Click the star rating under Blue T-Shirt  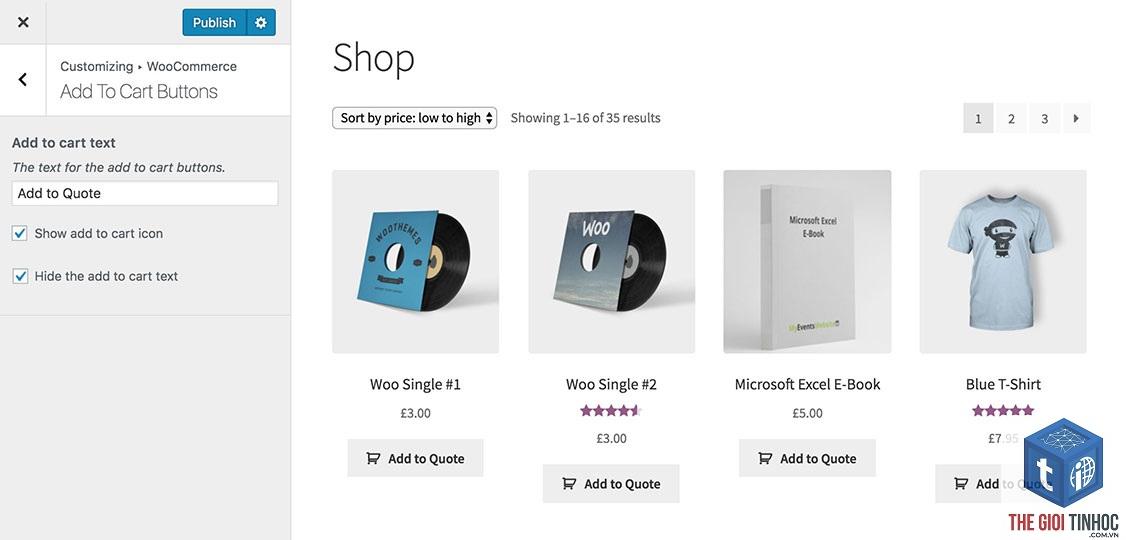pos(1003,411)
